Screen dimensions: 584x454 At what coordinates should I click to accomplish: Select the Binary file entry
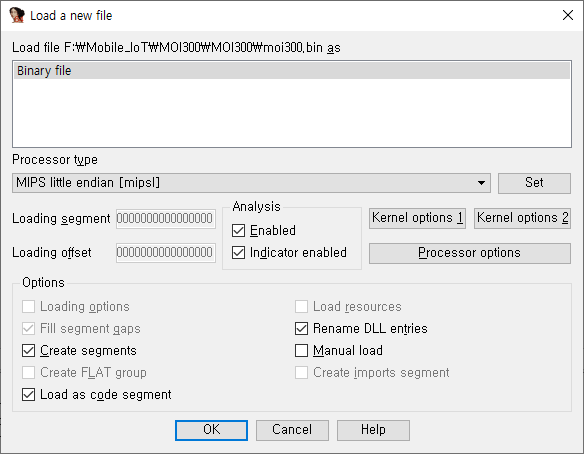tap(292, 70)
